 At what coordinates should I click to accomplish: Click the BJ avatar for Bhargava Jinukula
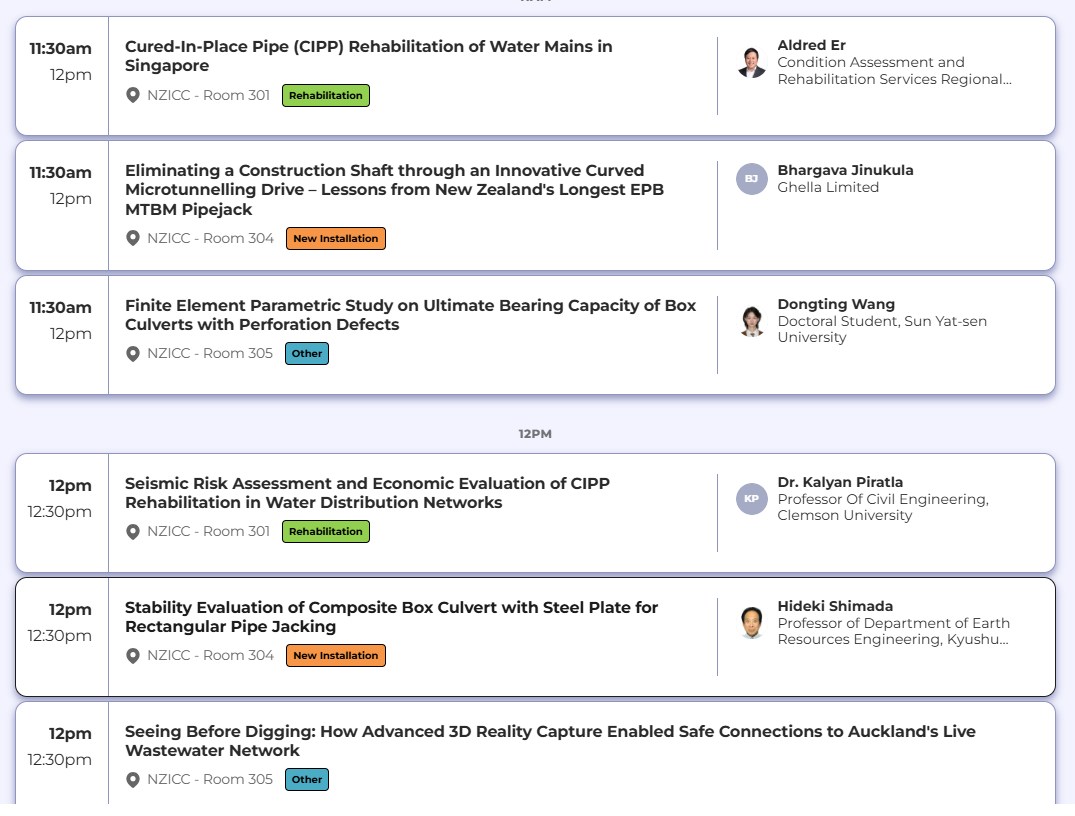click(x=752, y=179)
